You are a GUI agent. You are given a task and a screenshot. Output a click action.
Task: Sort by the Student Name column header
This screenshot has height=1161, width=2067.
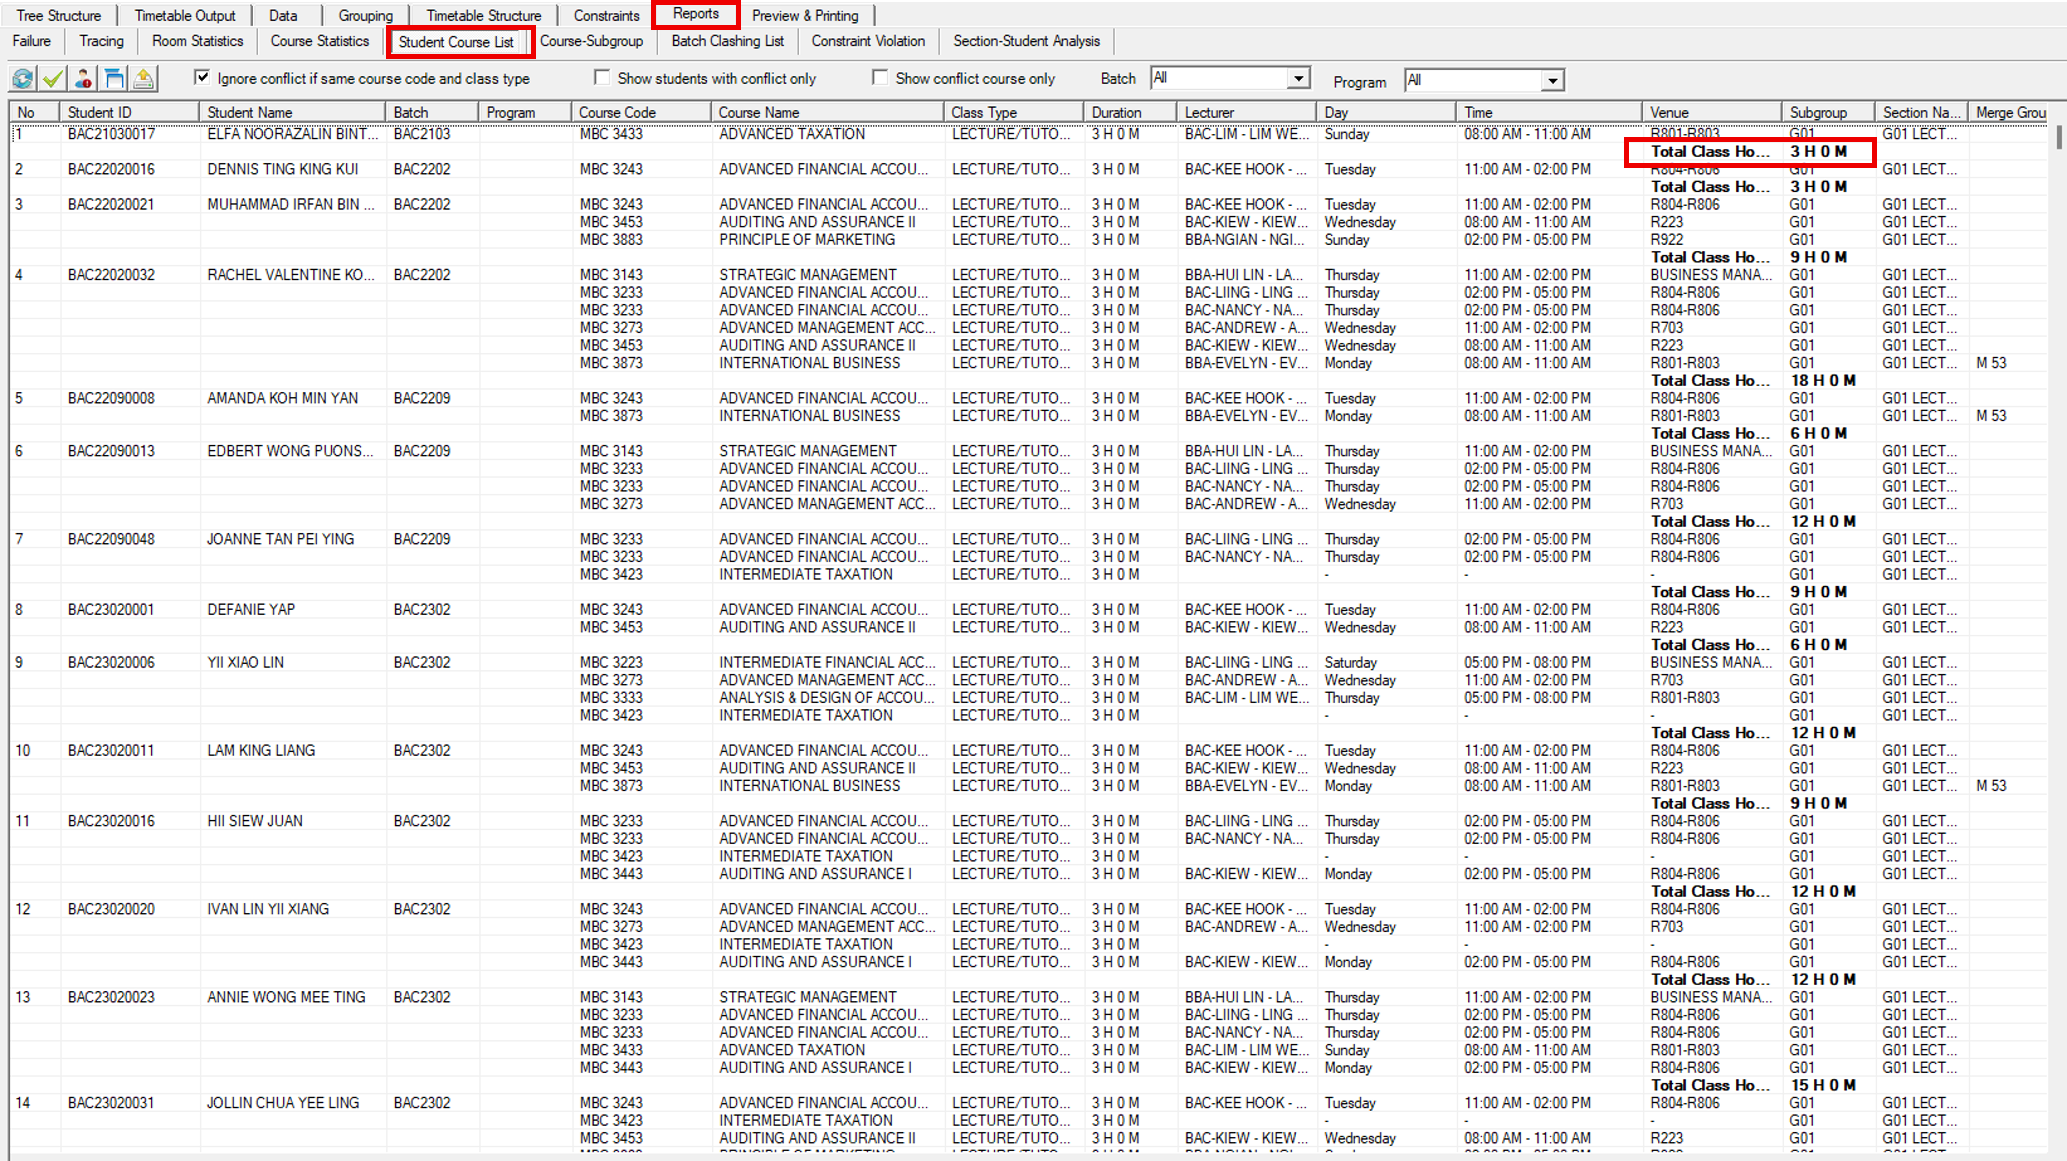coord(292,112)
